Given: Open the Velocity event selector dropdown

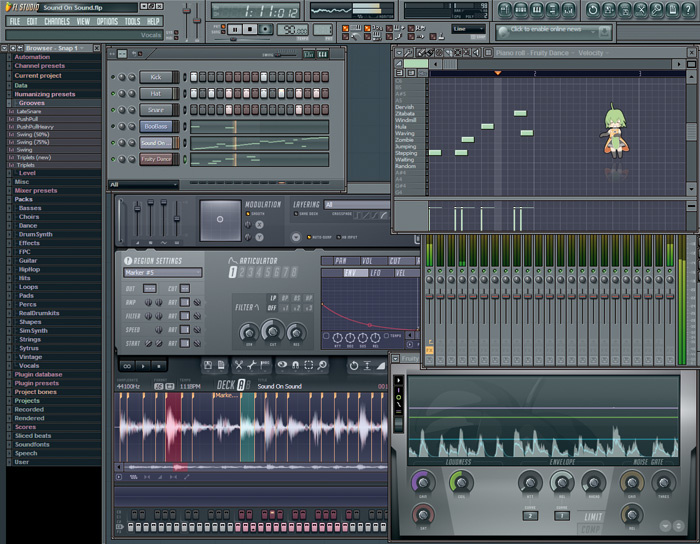Looking at the screenshot, I should (x=593, y=53).
